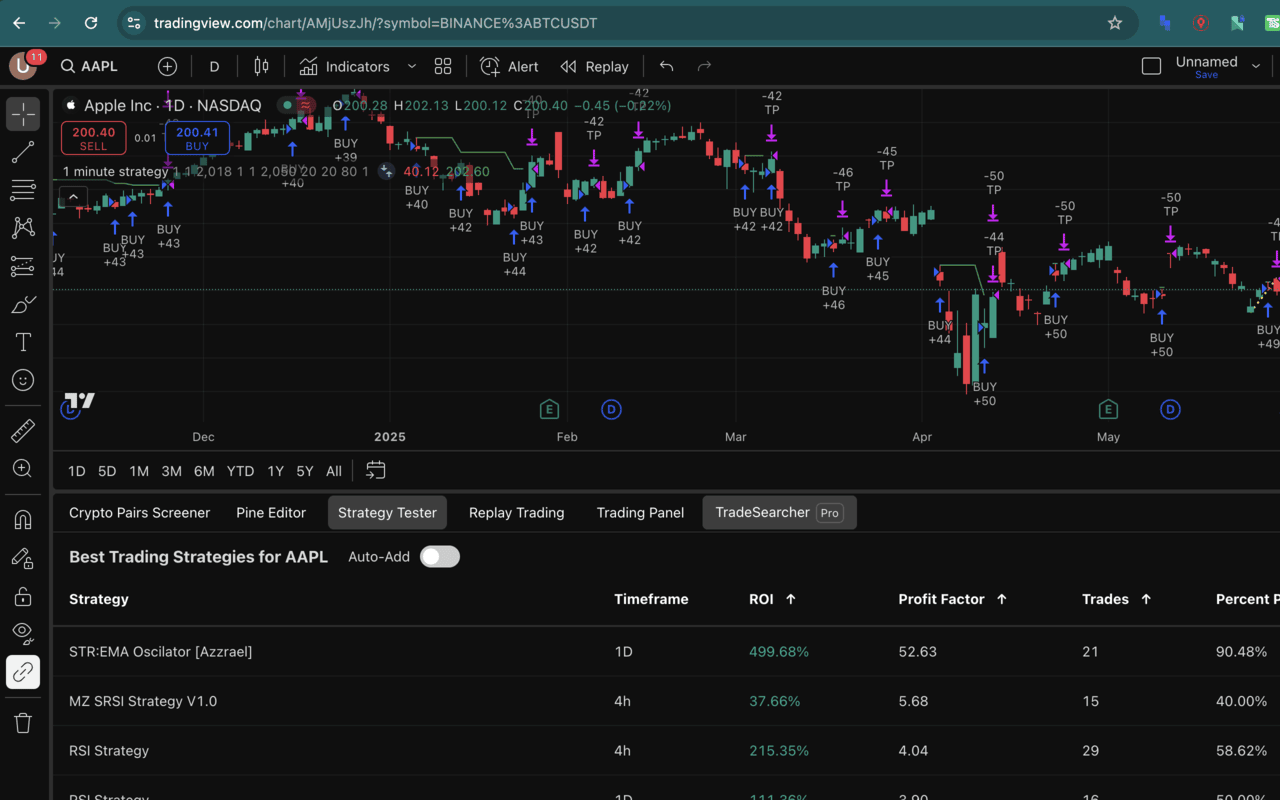Select the 6M date range

tap(204, 471)
